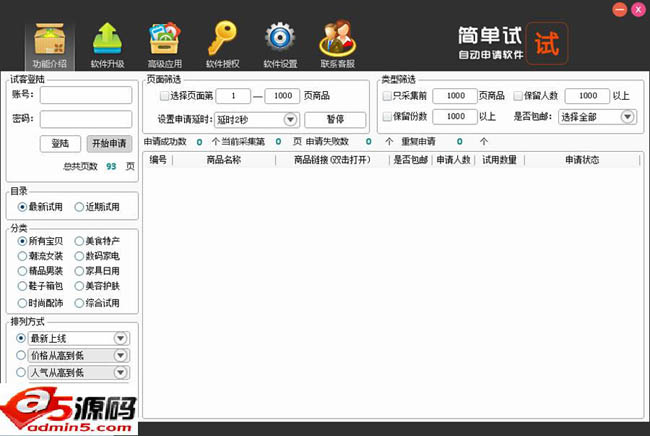
Task: Click the 开始申请 button
Action: tap(109, 144)
